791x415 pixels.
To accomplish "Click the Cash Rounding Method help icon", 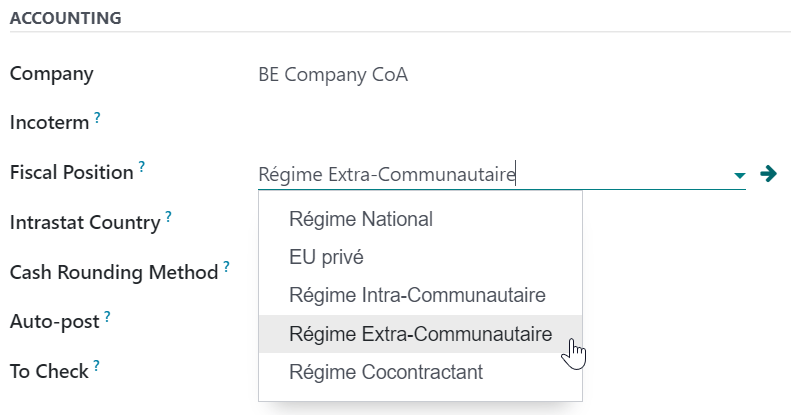I will 226,267.
